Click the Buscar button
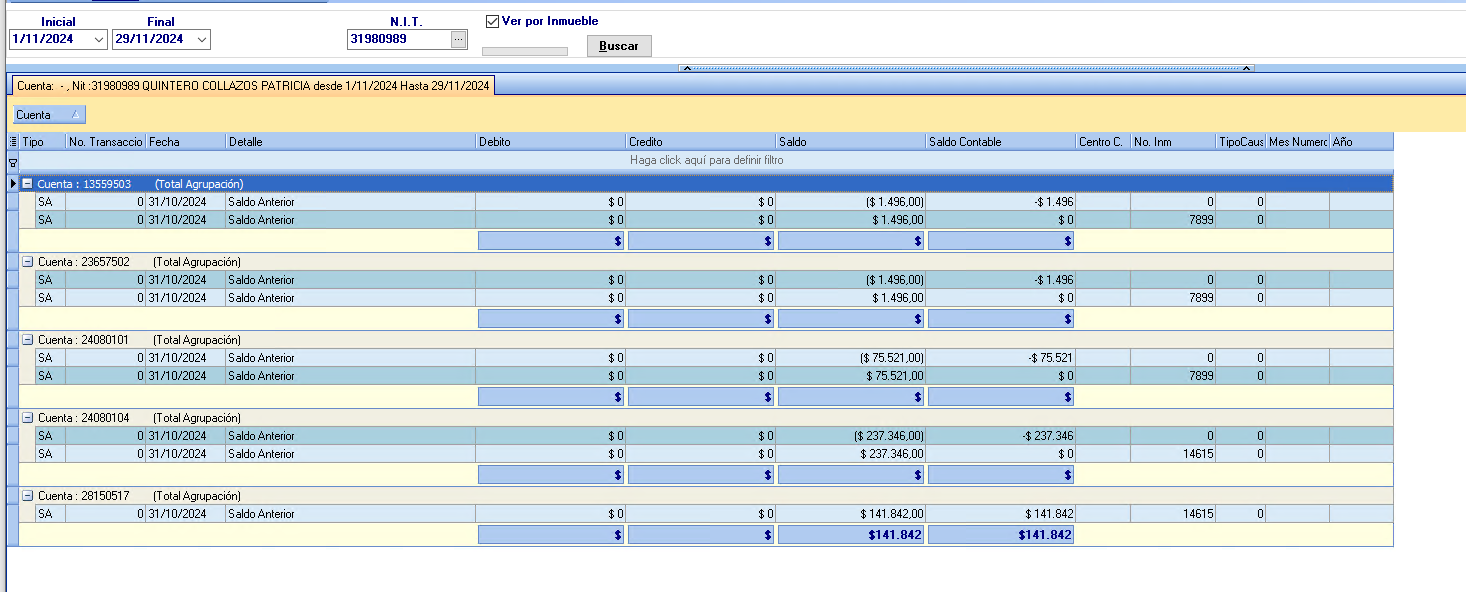 [619, 46]
